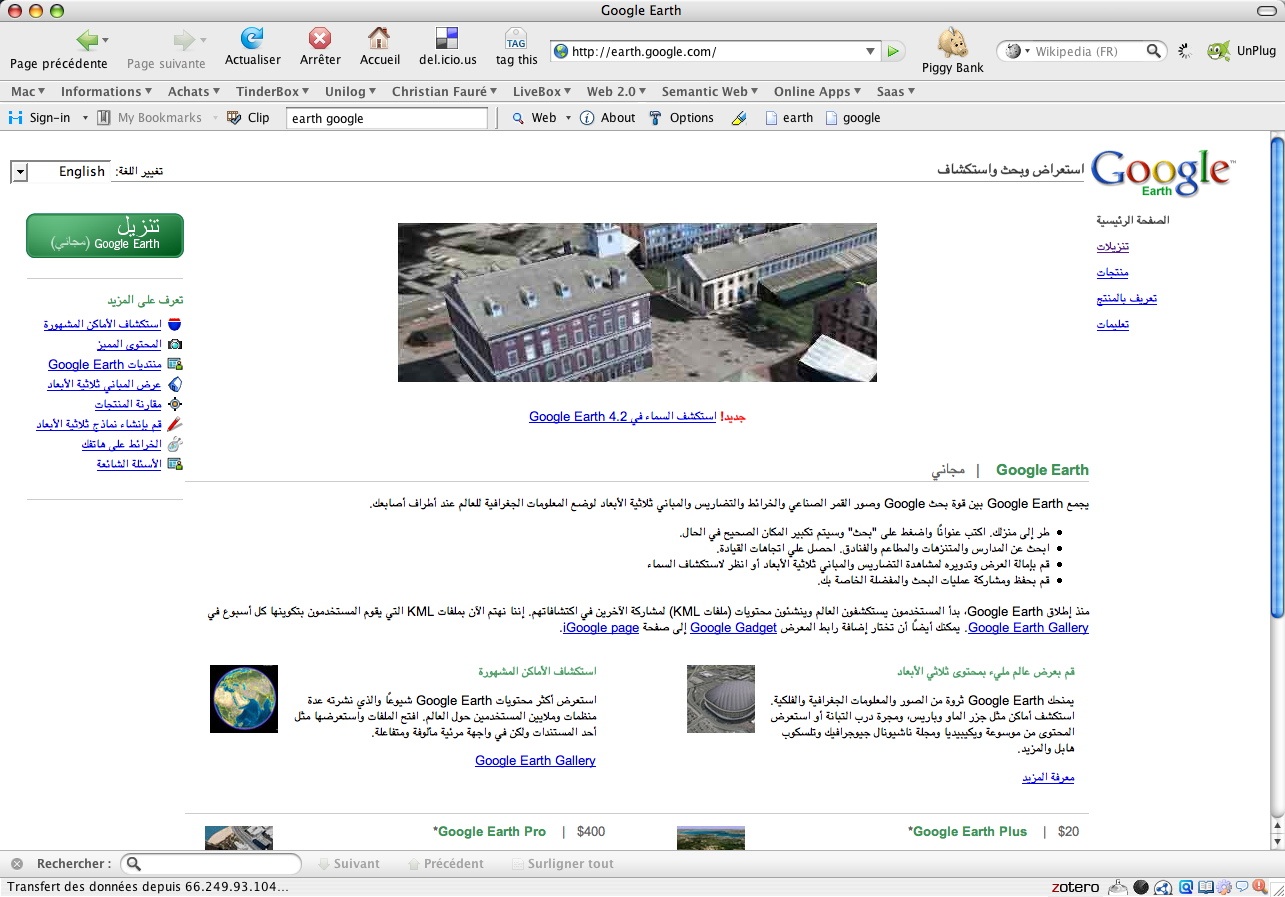Open the URL bar history dropdown
Image resolution: width=1285 pixels, height=897 pixels.
pos(870,51)
